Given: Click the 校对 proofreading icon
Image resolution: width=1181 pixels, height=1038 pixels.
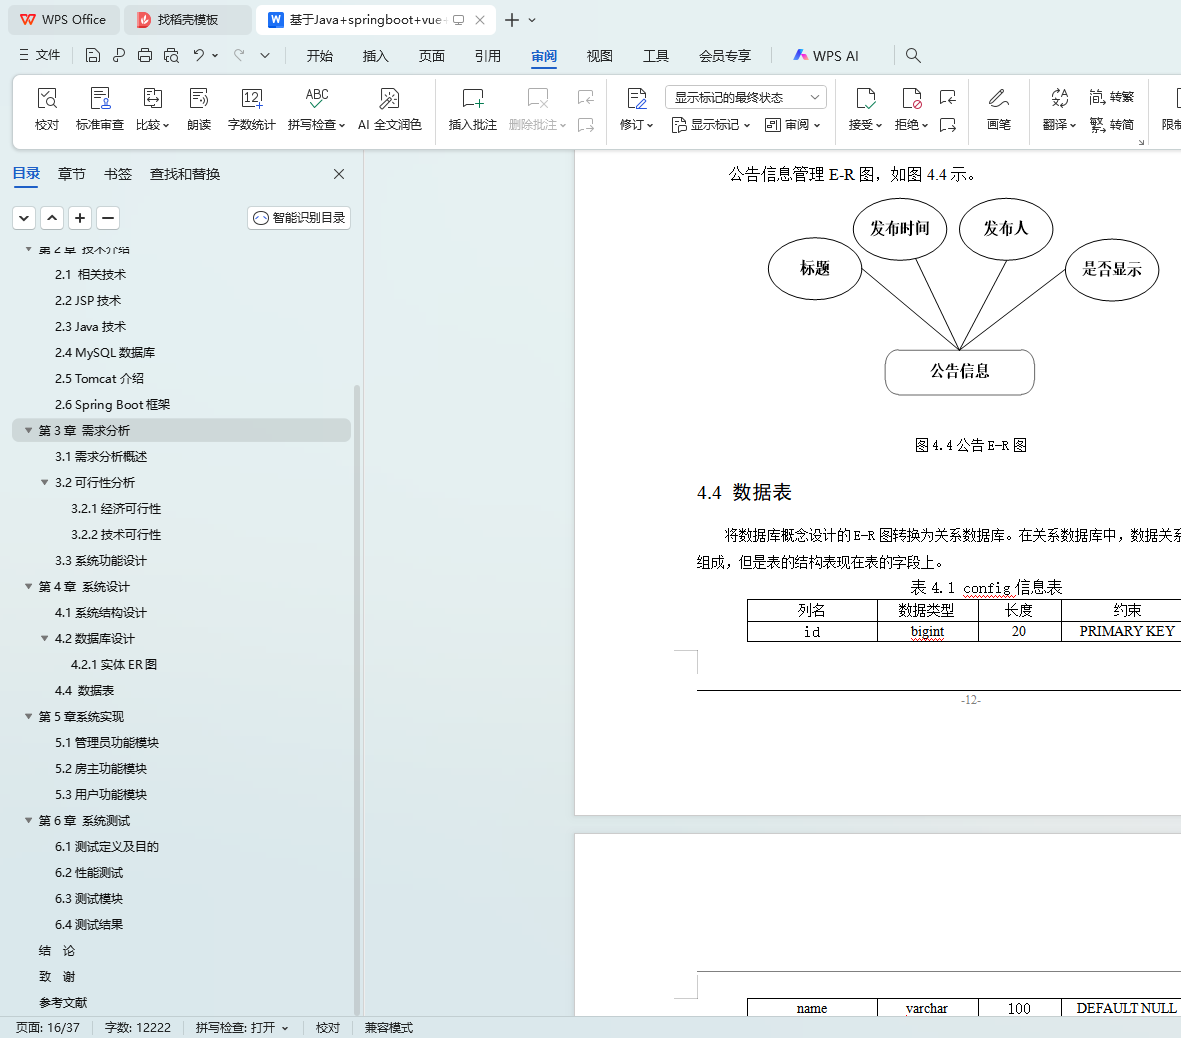Looking at the screenshot, I should (47, 108).
